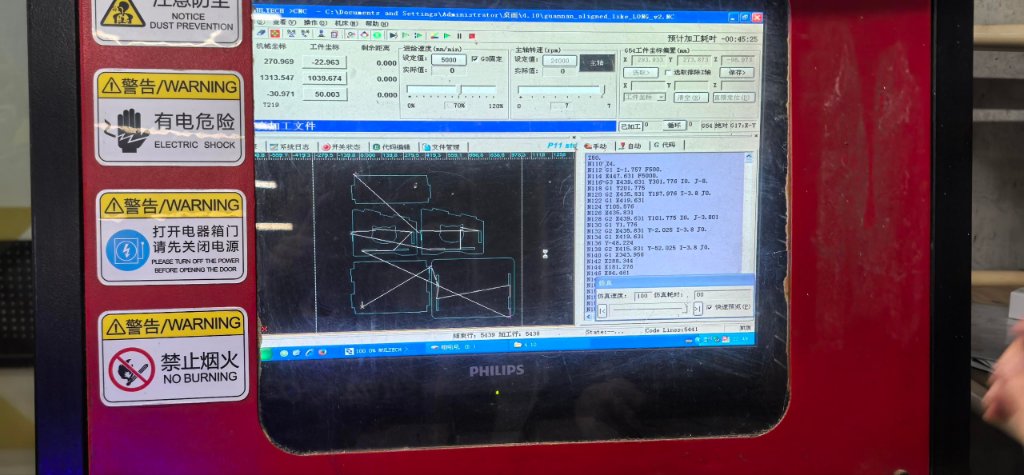The width and height of the screenshot is (1024, 475).
Task: Switch to the 开关状态 tab
Action: pos(341,147)
